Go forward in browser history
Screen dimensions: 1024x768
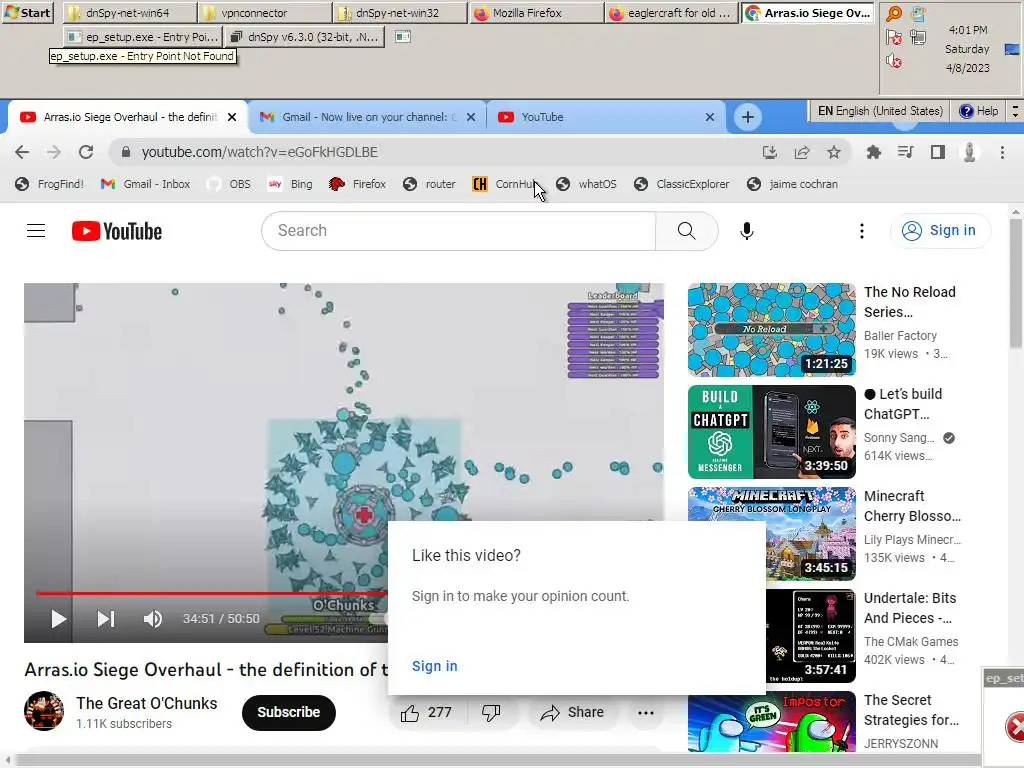click(x=54, y=152)
